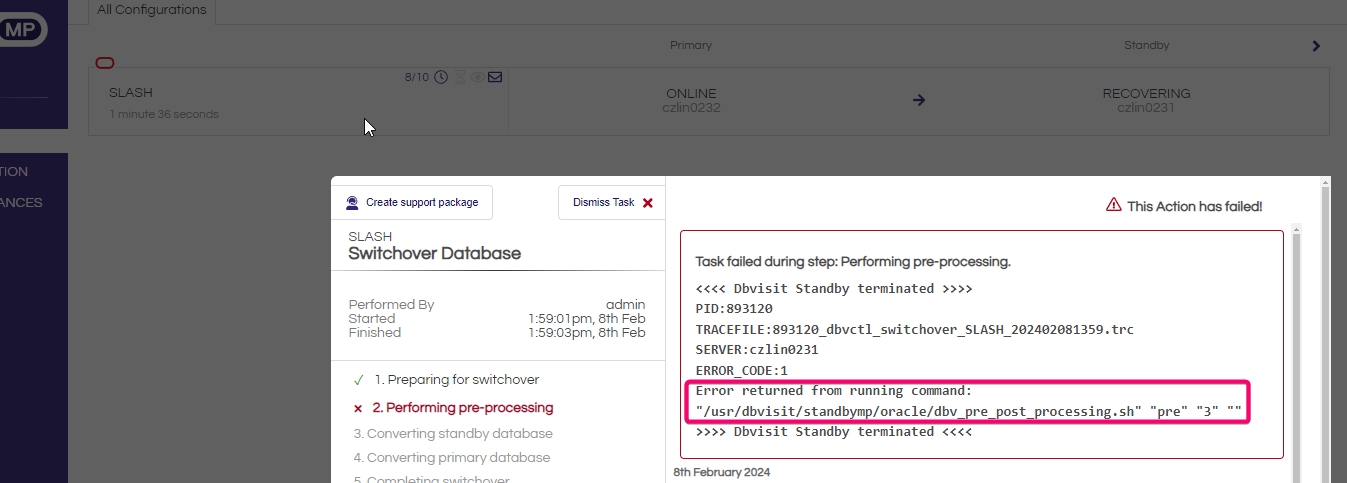Click the Finished time 1:59:03pm
Viewport: 1347px width, 483px height.
tap(587, 333)
